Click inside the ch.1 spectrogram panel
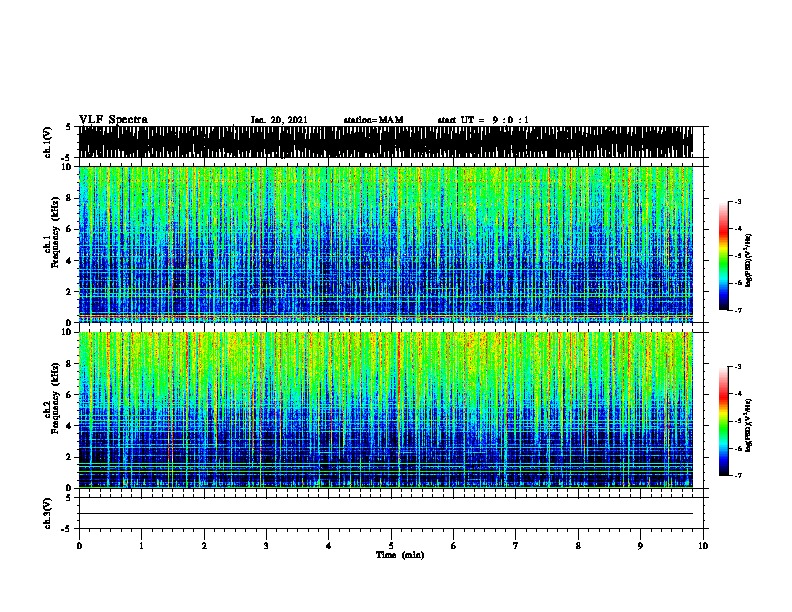The width and height of the screenshot is (792, 612). (x=386, y=244)
